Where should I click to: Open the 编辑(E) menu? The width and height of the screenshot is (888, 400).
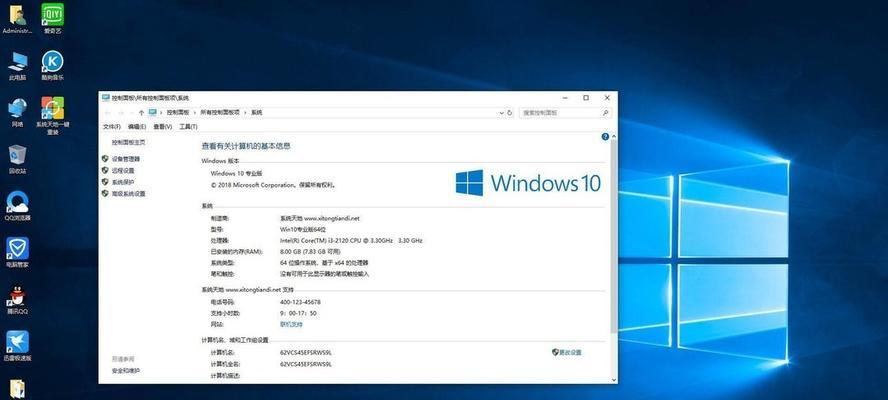click(137, 127)
